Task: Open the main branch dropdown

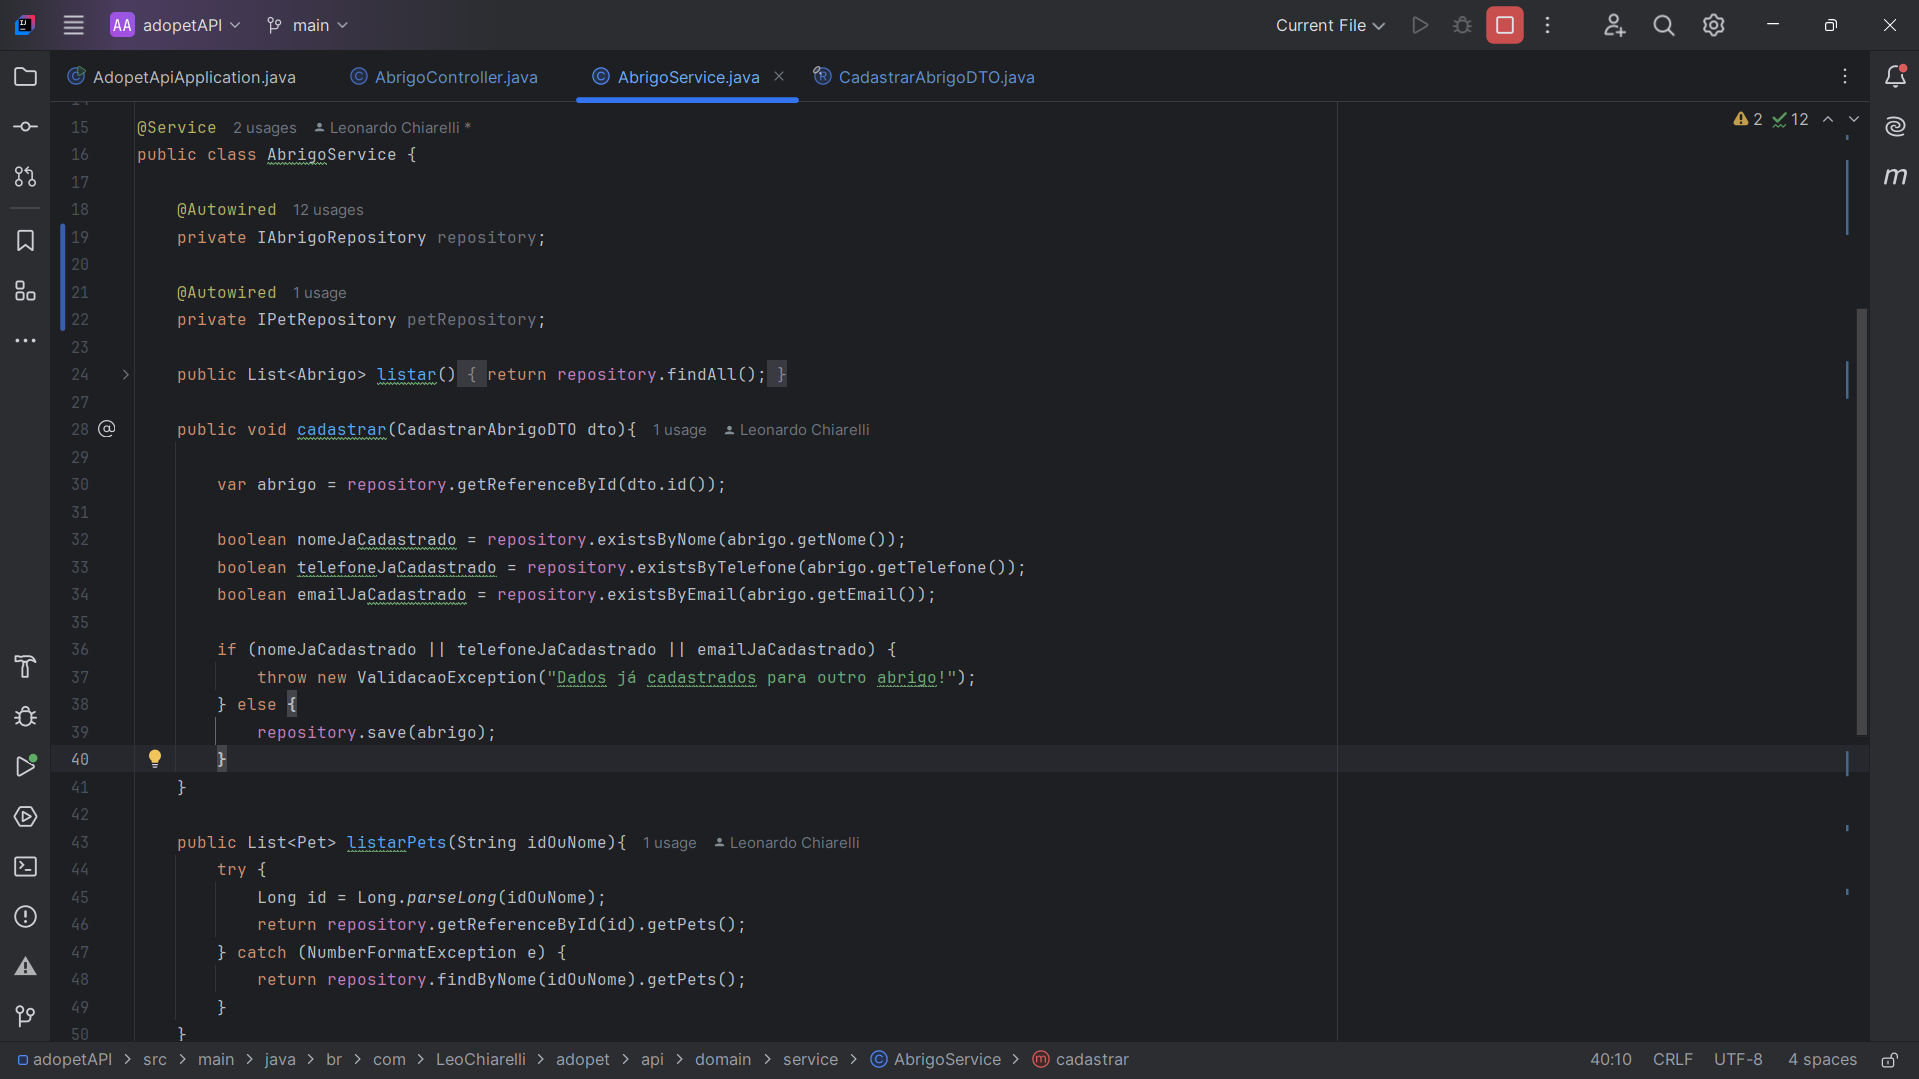Action: coord(308,25)
